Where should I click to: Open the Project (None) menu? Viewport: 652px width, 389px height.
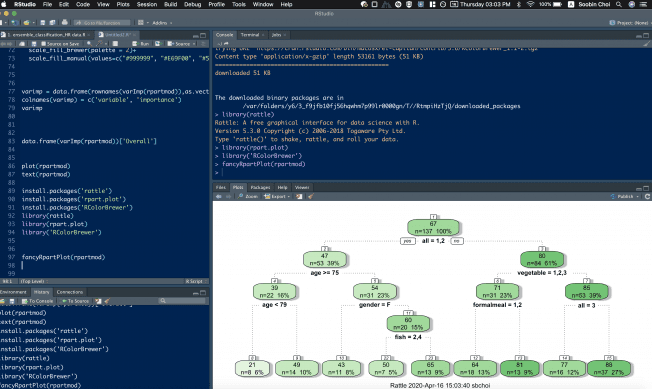[630, 23]
